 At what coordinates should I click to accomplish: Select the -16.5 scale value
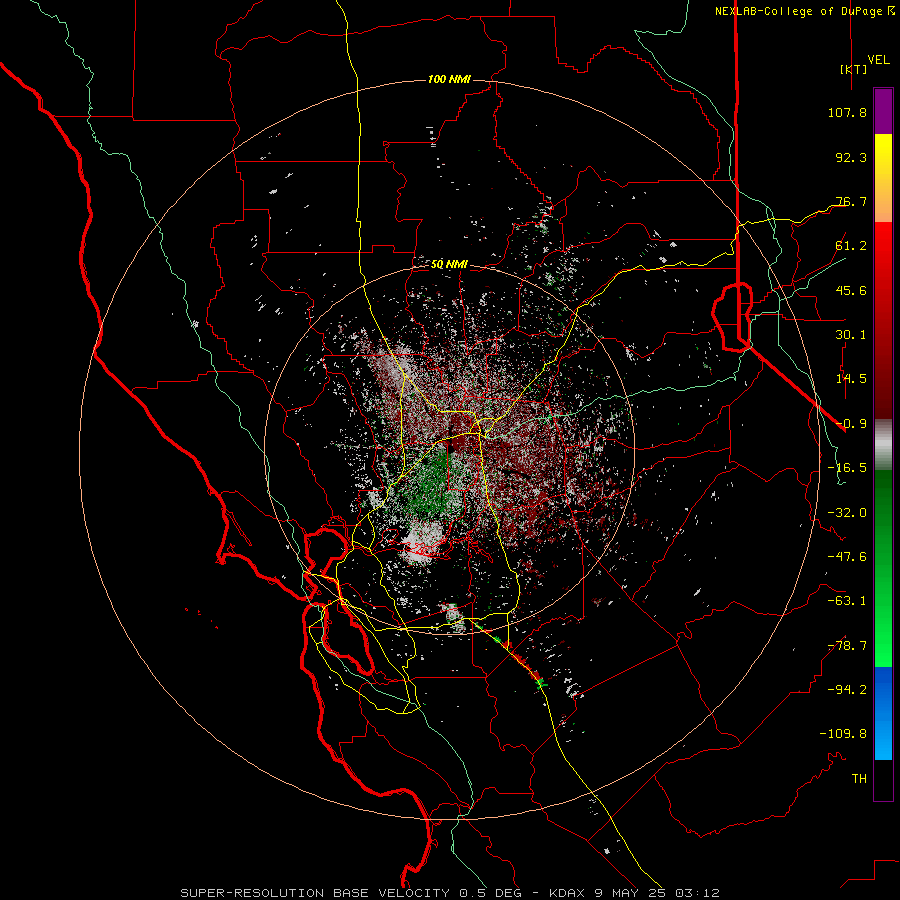coord(847,468)
